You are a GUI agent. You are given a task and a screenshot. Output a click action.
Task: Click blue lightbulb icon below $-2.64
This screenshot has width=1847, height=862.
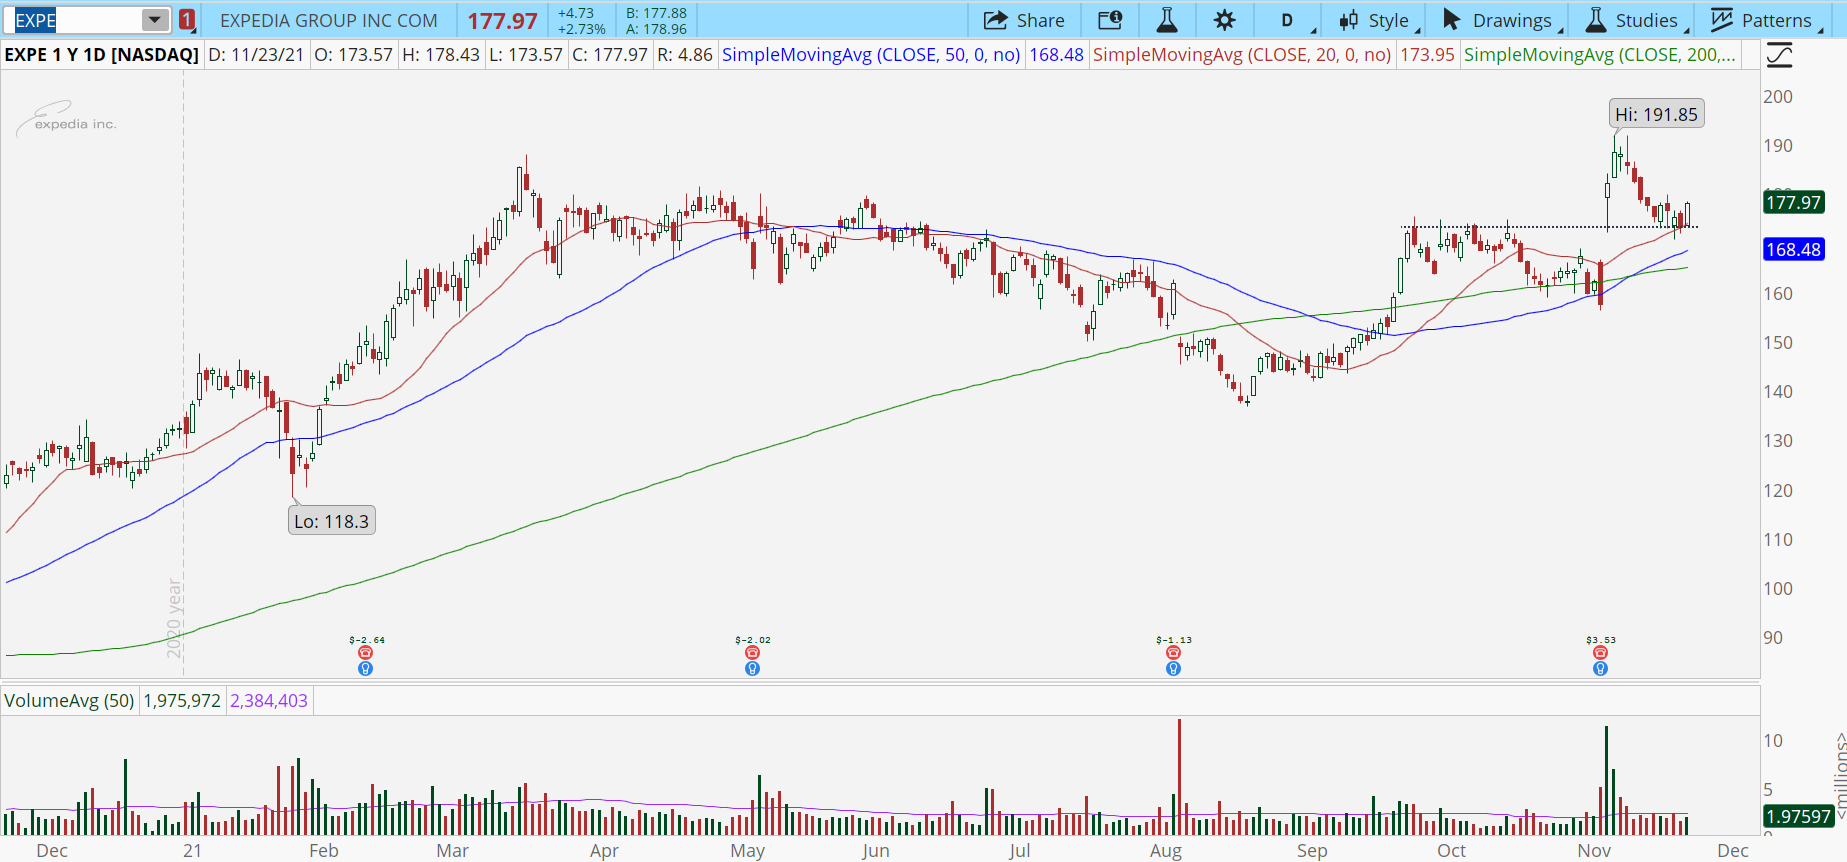coord(366,668)
